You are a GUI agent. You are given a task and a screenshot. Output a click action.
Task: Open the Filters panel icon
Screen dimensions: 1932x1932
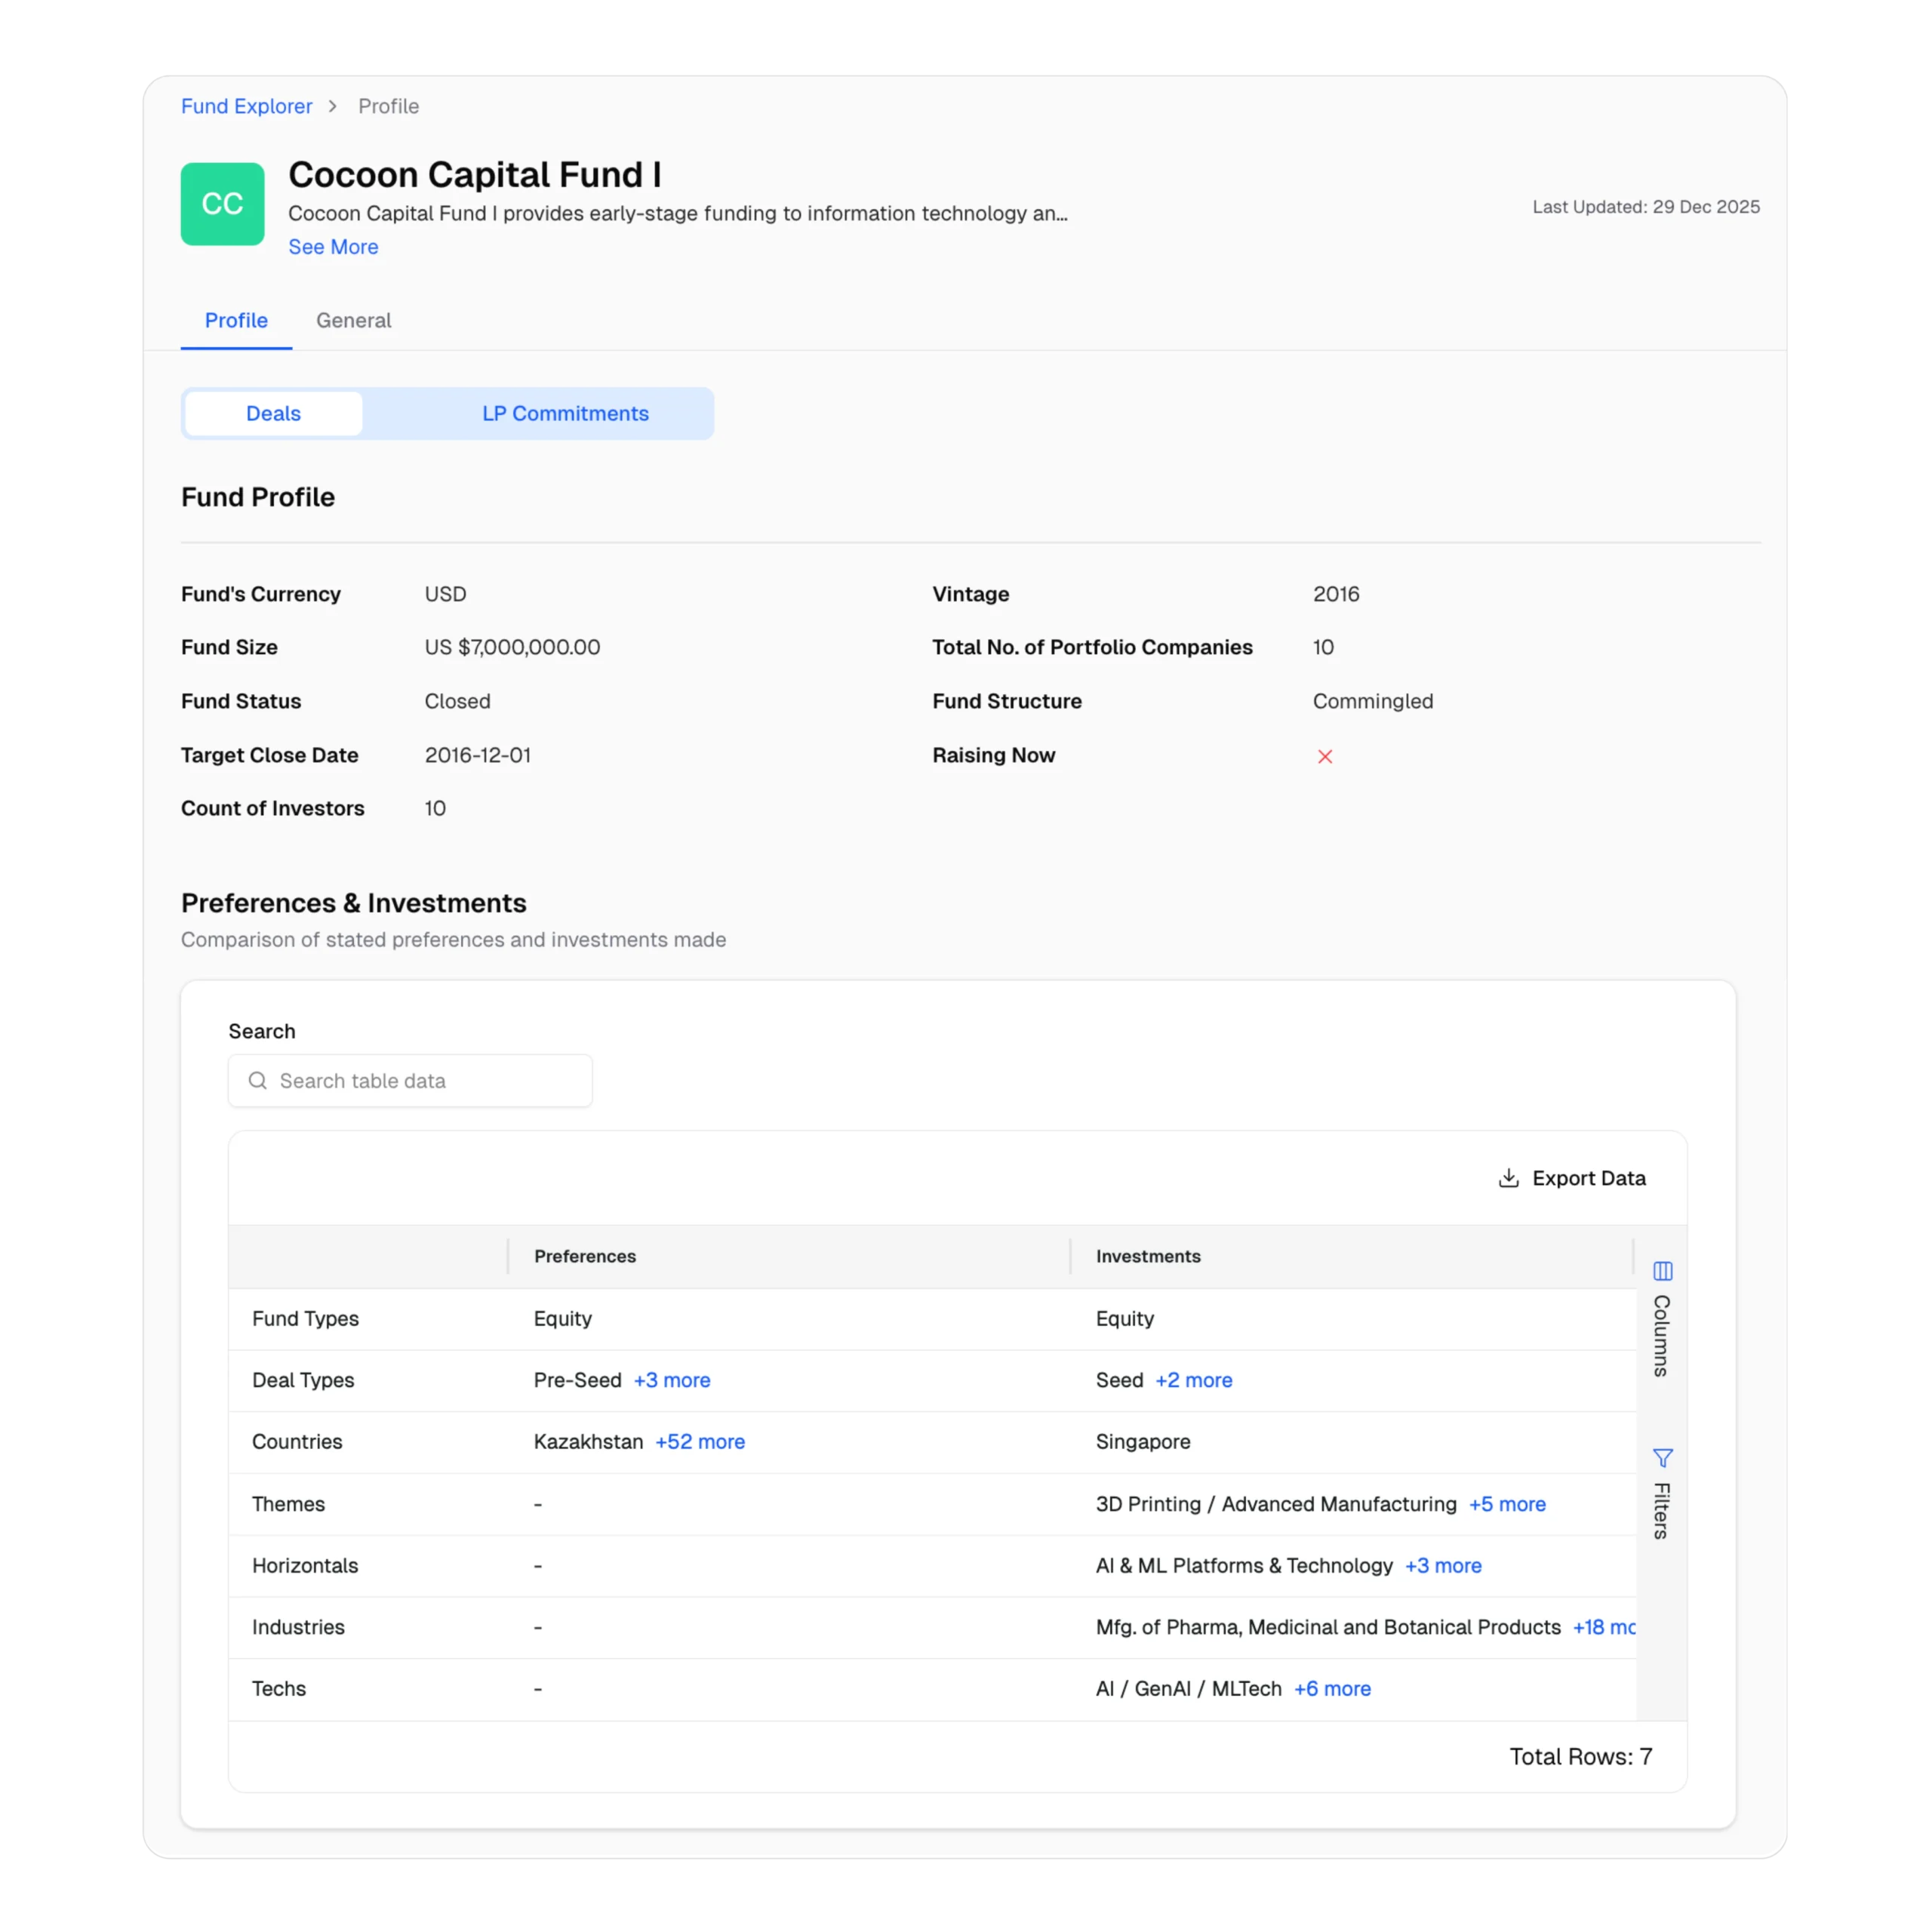click(x=1663, y=1458)
